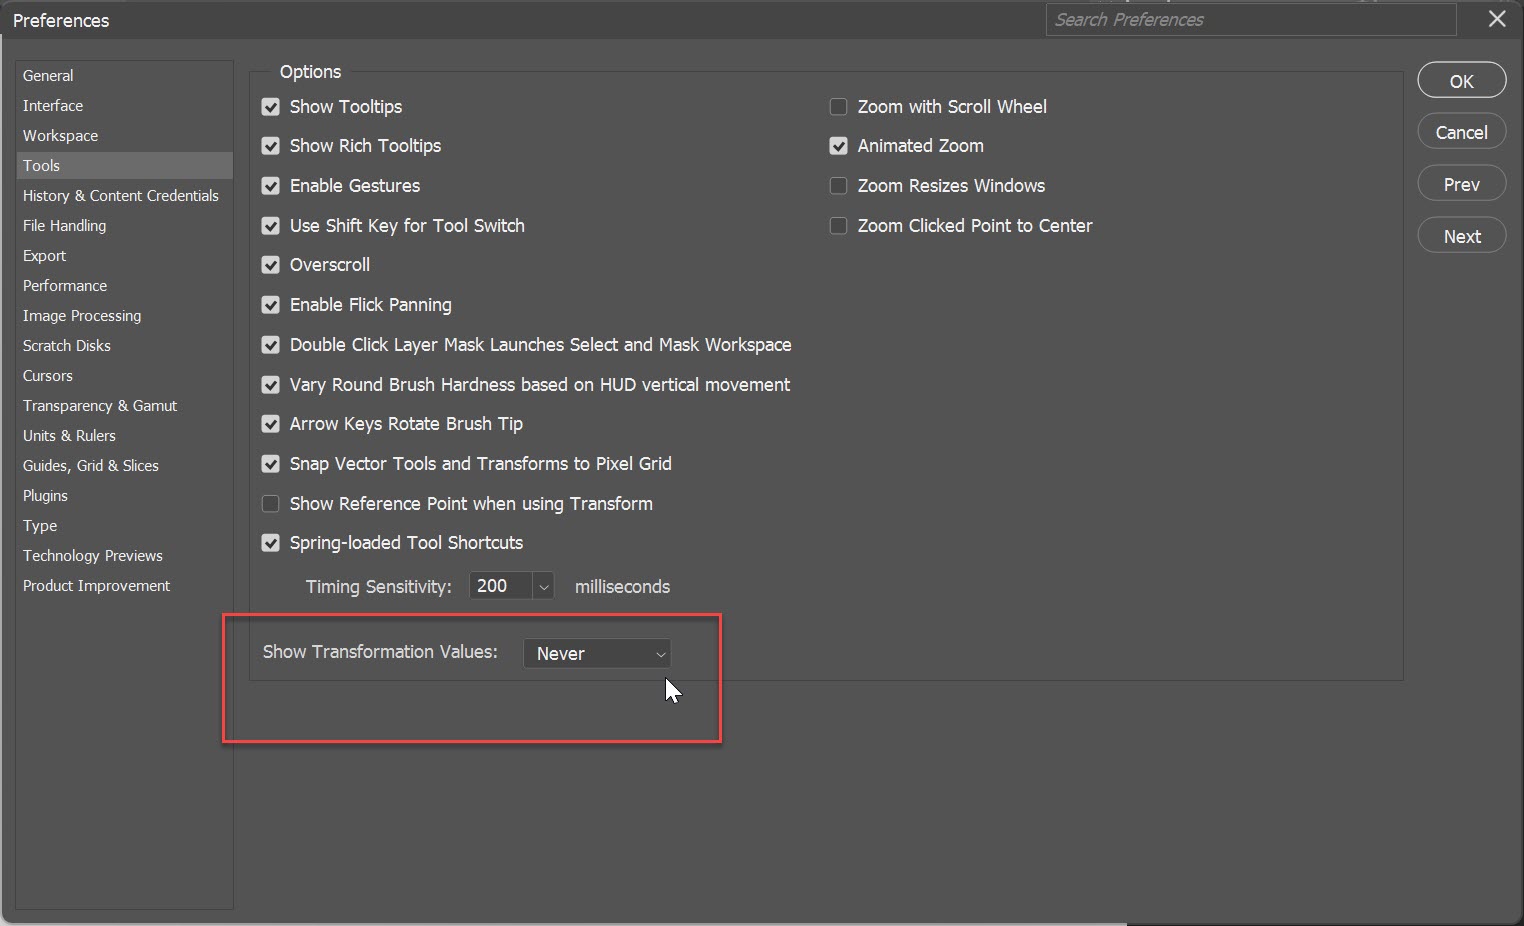Disable the Show Tooltips checkbox

(x=270, y=107)
